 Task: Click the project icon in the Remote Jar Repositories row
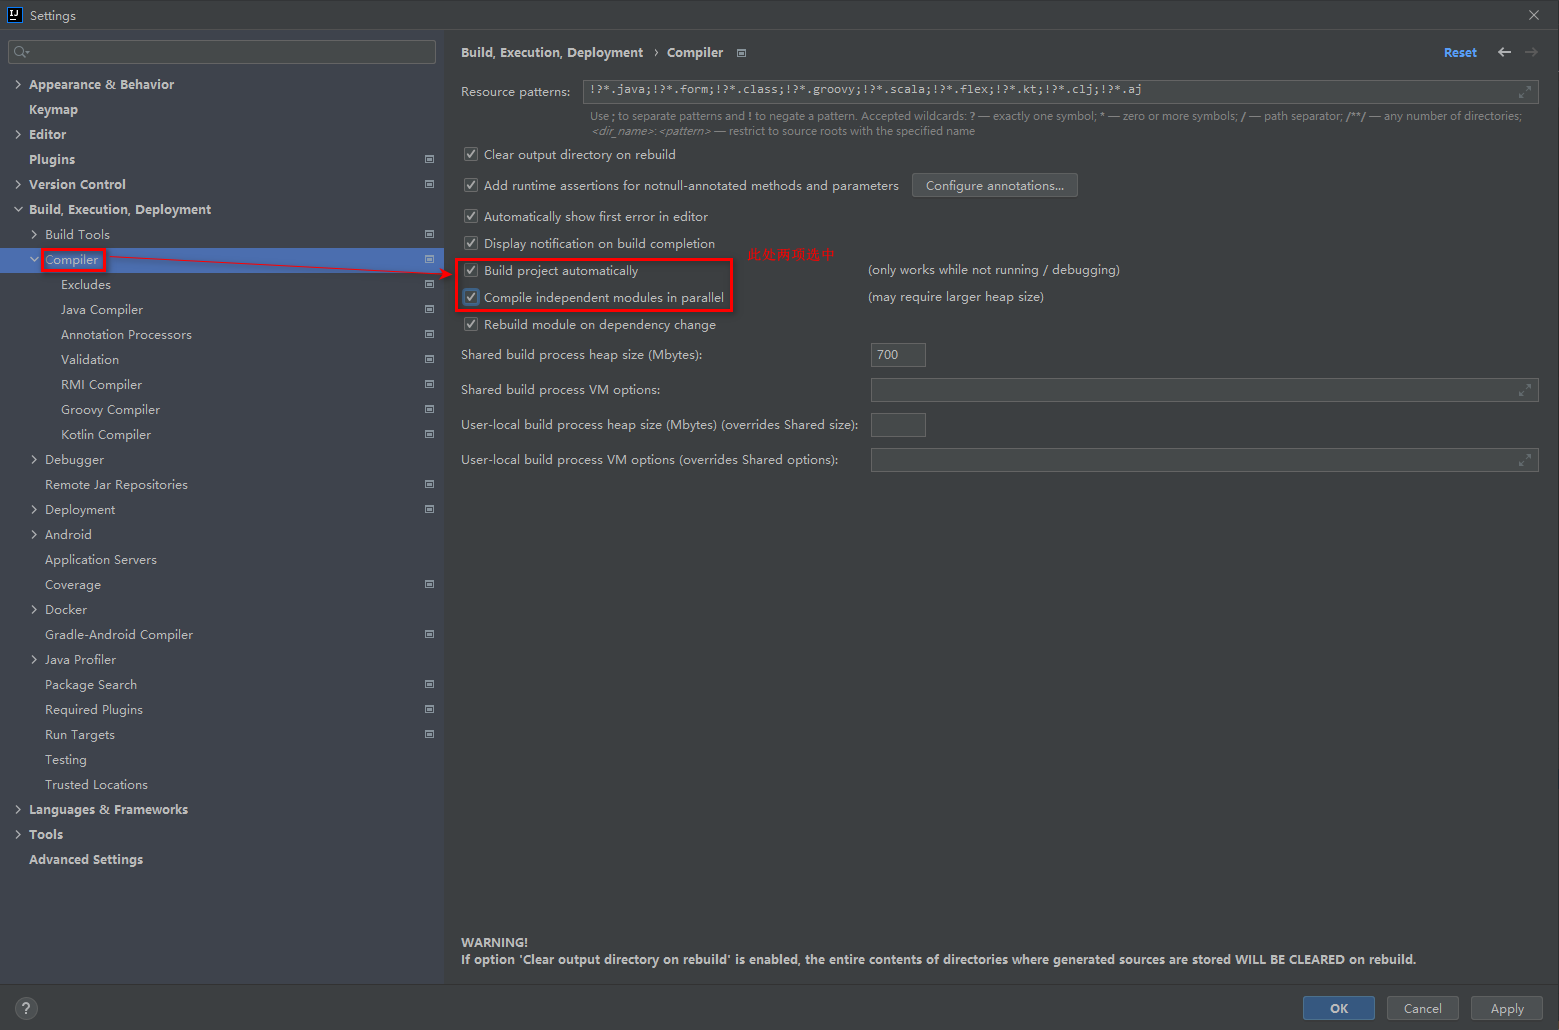(429, 484)
